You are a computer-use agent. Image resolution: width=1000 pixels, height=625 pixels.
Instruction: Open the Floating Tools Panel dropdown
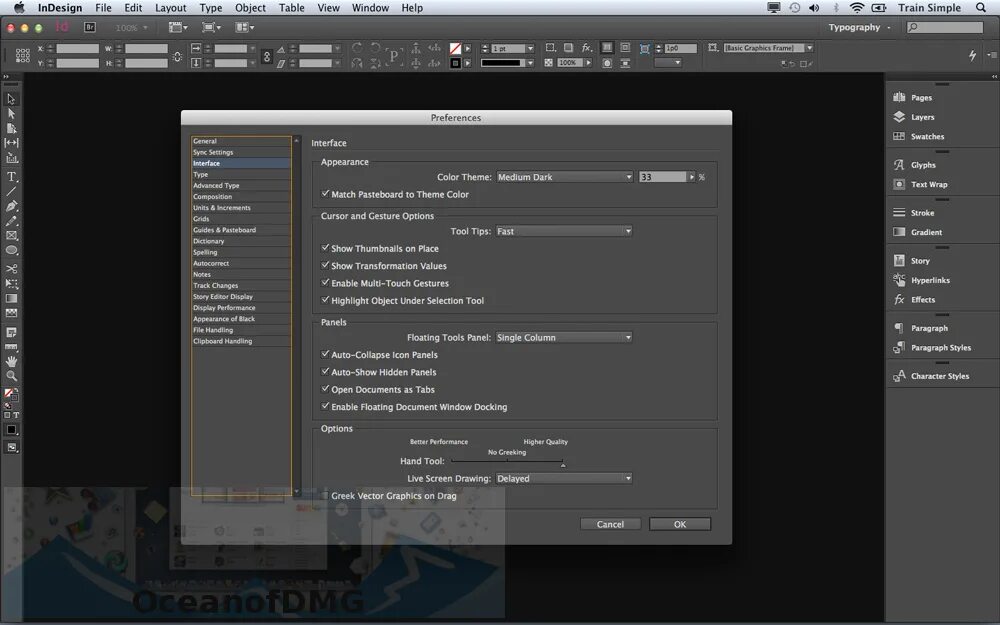(564, 337)
